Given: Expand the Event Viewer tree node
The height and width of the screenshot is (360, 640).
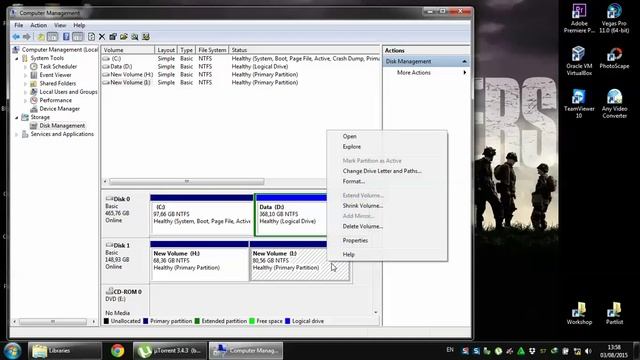Looking at the screenshot, I should pos(25,75).
